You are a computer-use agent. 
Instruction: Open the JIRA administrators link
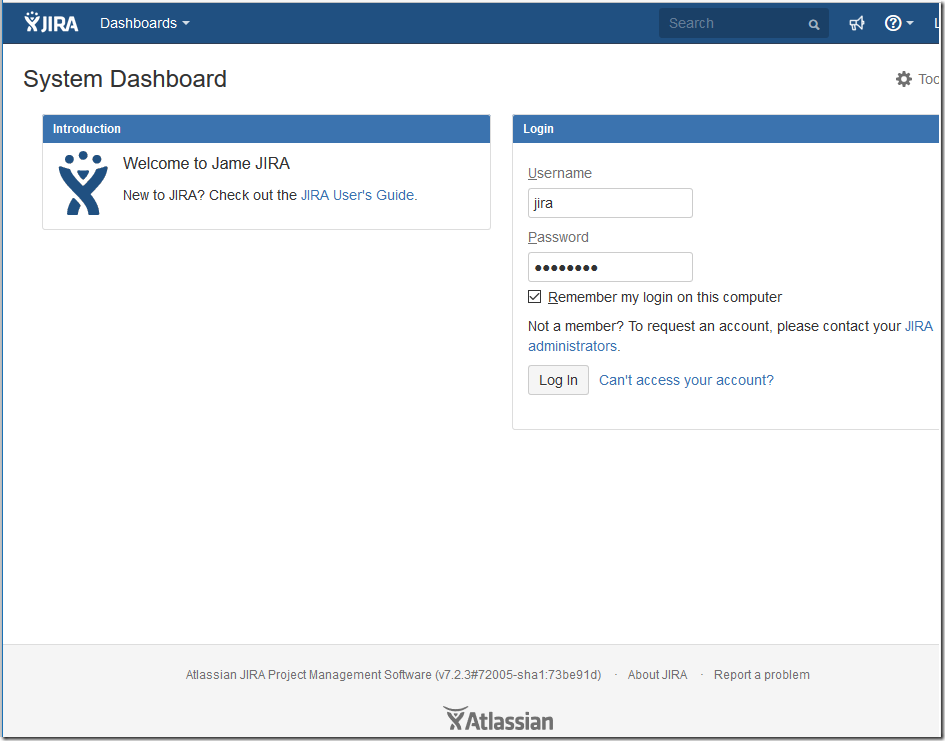(x=730, y=336)
